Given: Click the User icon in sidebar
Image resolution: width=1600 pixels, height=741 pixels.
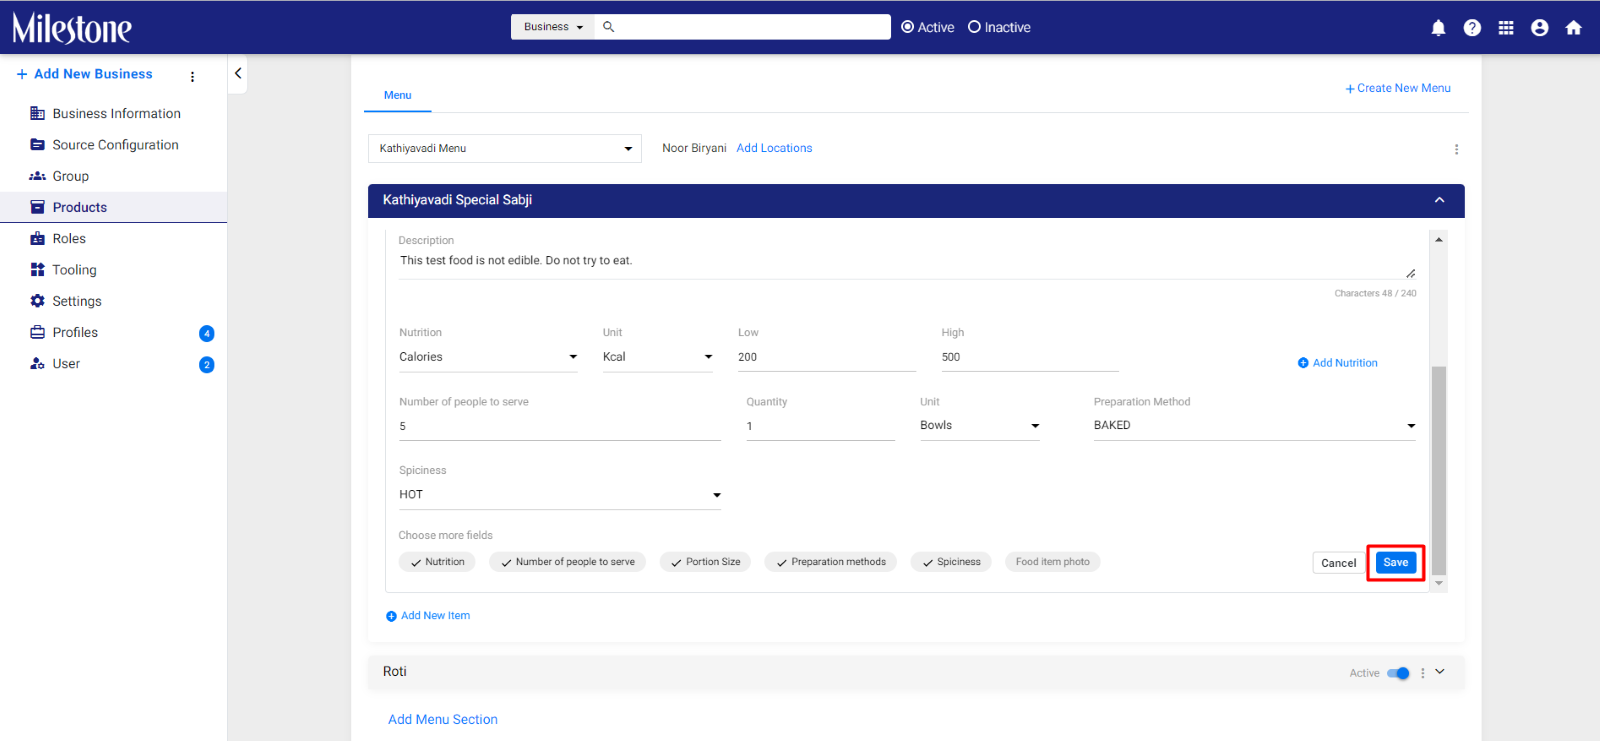Looking at the screenshot, I should point(37,364).
